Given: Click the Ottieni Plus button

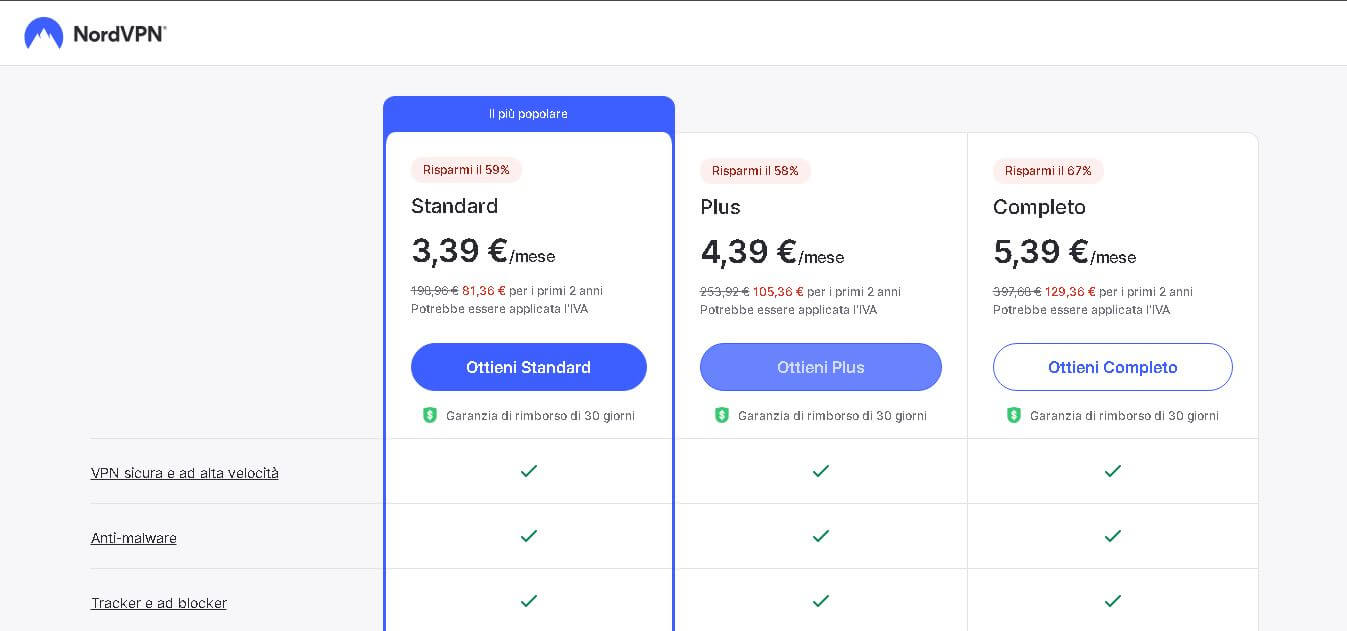Looking at the screenshot, I should pyautogui.click(x=820, y=367).
